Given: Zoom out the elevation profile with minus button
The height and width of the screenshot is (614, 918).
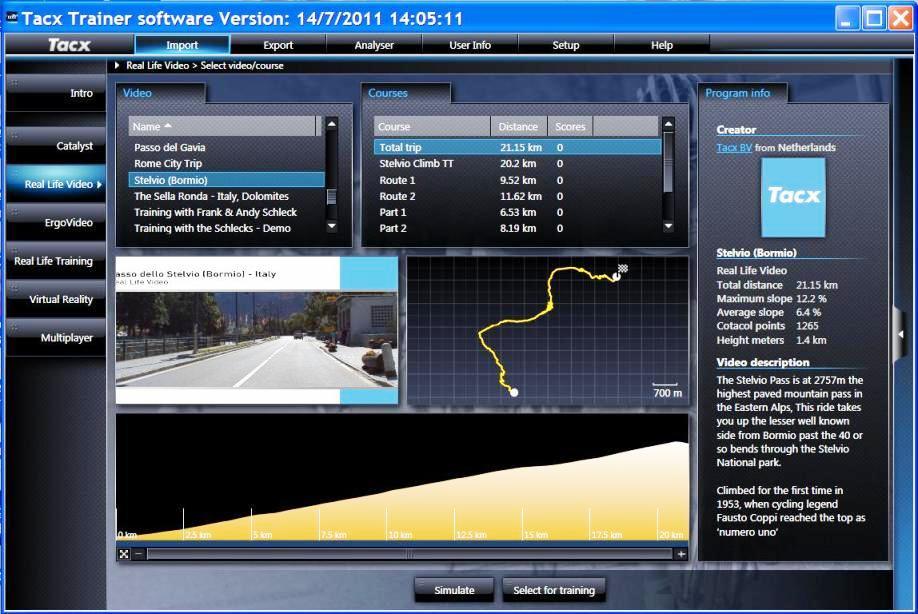Looking at the screenshot, I should pyautogui.click(x=139, y=554).
